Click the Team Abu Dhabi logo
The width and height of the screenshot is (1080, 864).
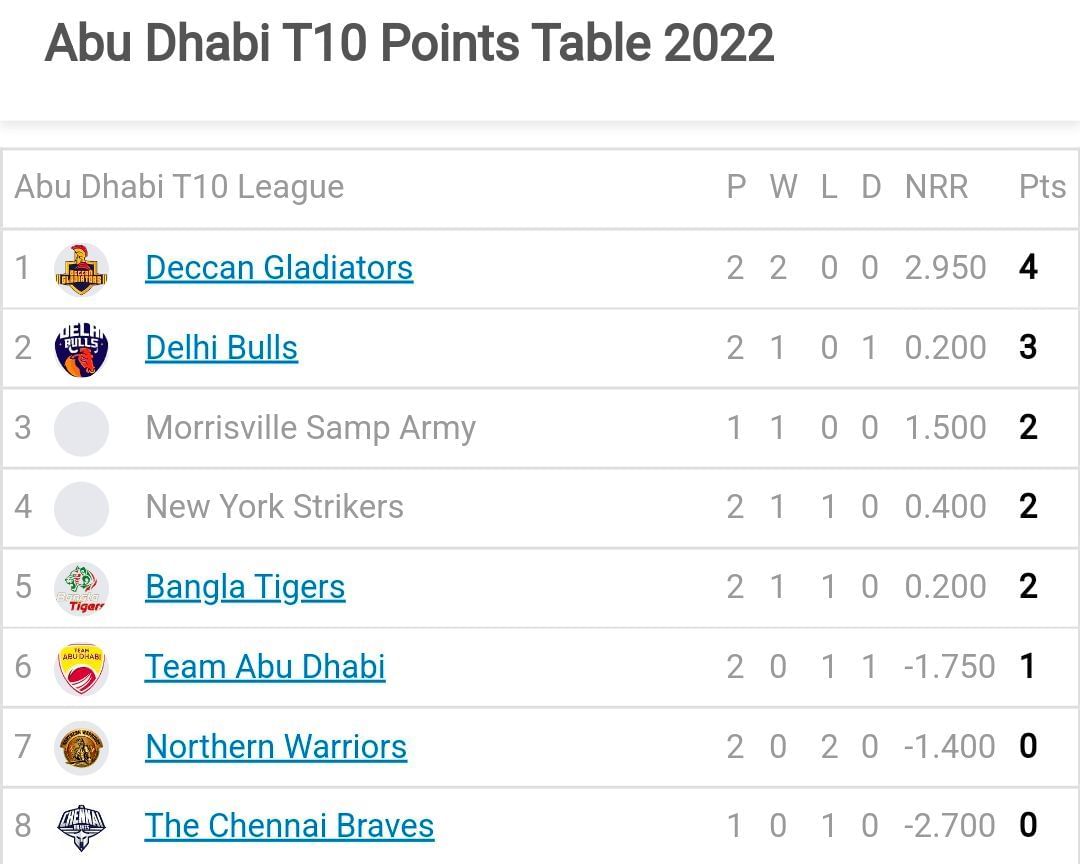pyautogui.click(x=81, y=667)
